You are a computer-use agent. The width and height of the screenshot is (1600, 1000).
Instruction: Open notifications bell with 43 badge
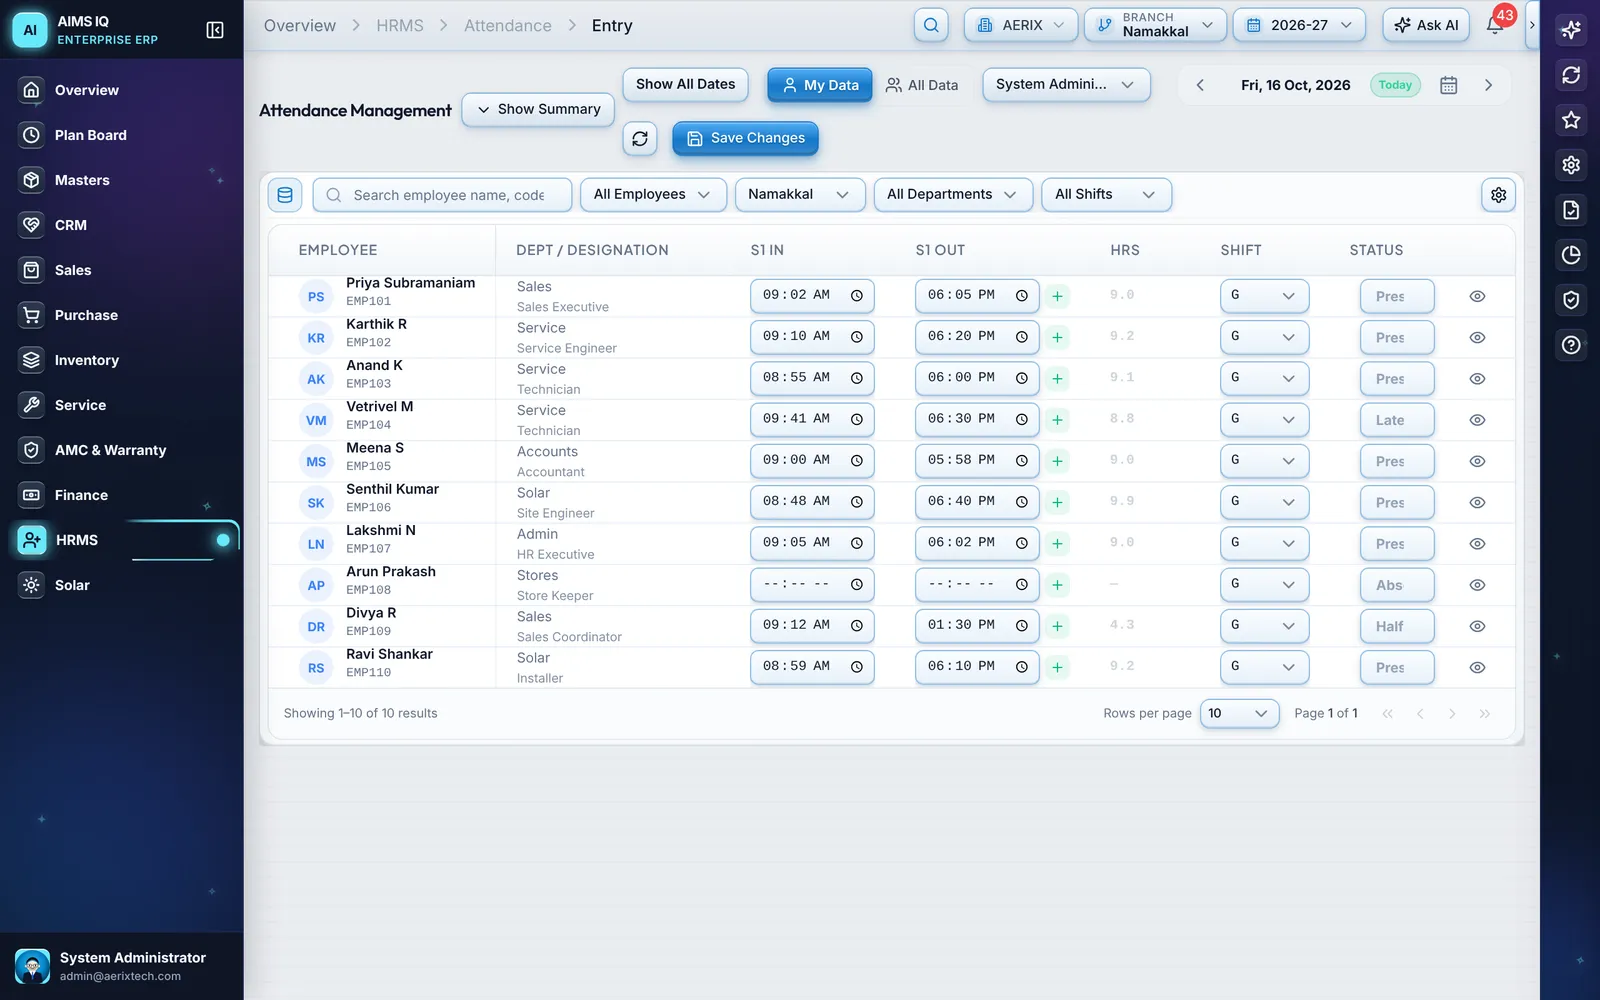[x=1495, y=25]
